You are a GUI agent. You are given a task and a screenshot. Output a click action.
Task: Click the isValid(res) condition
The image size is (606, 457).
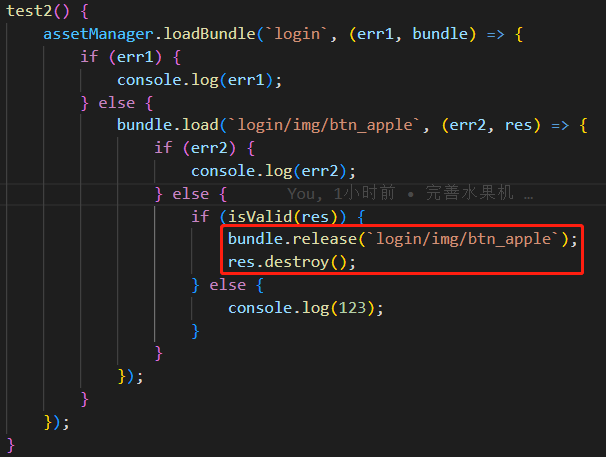(x=283, y=217)
